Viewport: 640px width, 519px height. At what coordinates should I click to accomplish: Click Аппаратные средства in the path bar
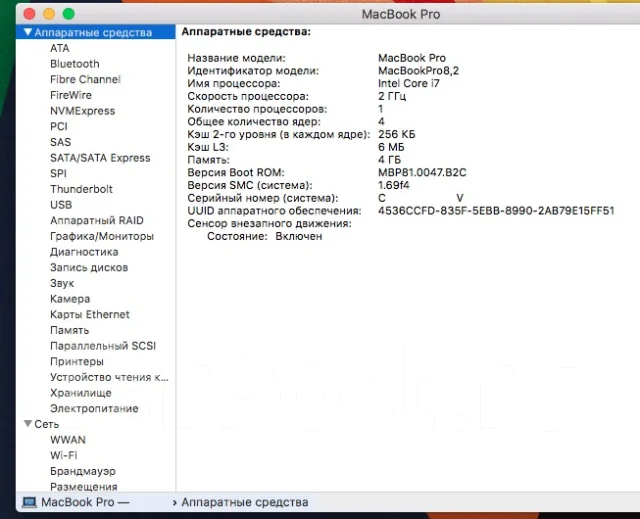[x=244, y=502]
